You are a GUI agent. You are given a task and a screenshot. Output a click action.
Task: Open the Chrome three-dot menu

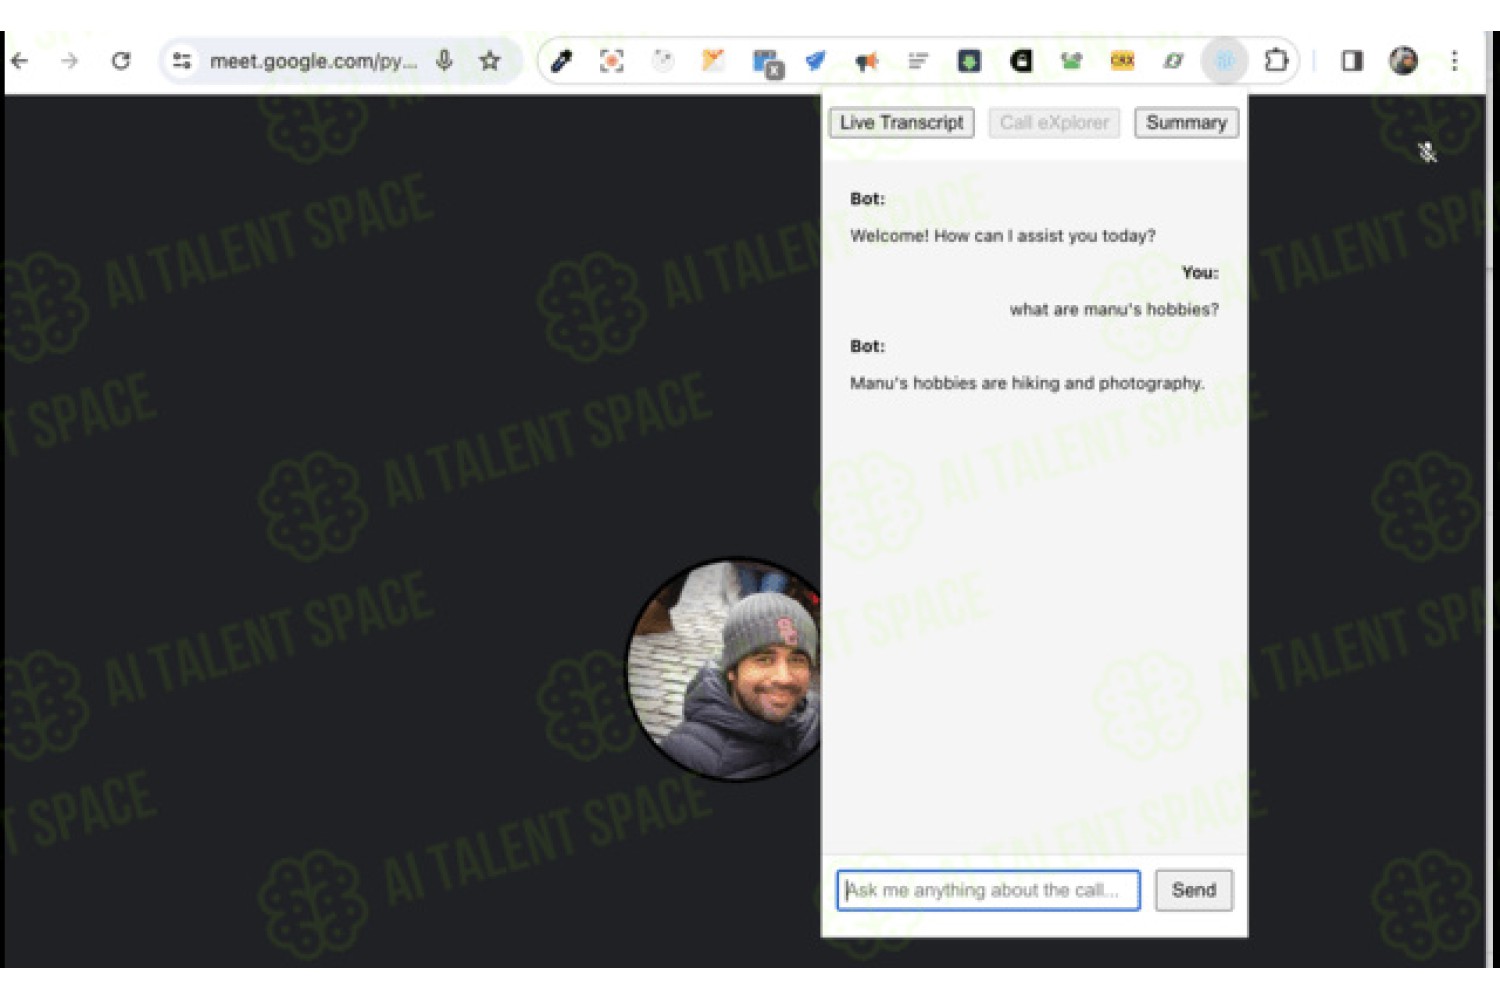click(x=1454, y=61)
